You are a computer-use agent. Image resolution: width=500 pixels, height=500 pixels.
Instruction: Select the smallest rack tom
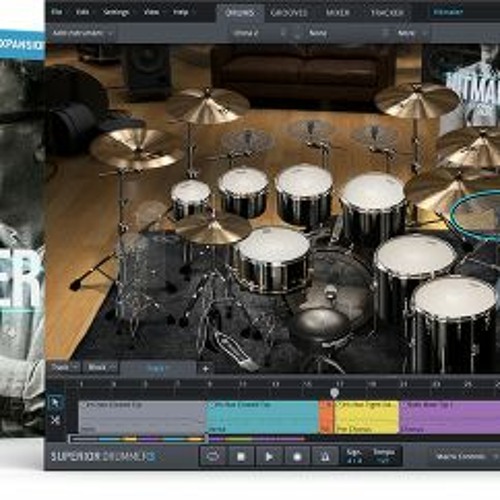(x=191, y=199)
